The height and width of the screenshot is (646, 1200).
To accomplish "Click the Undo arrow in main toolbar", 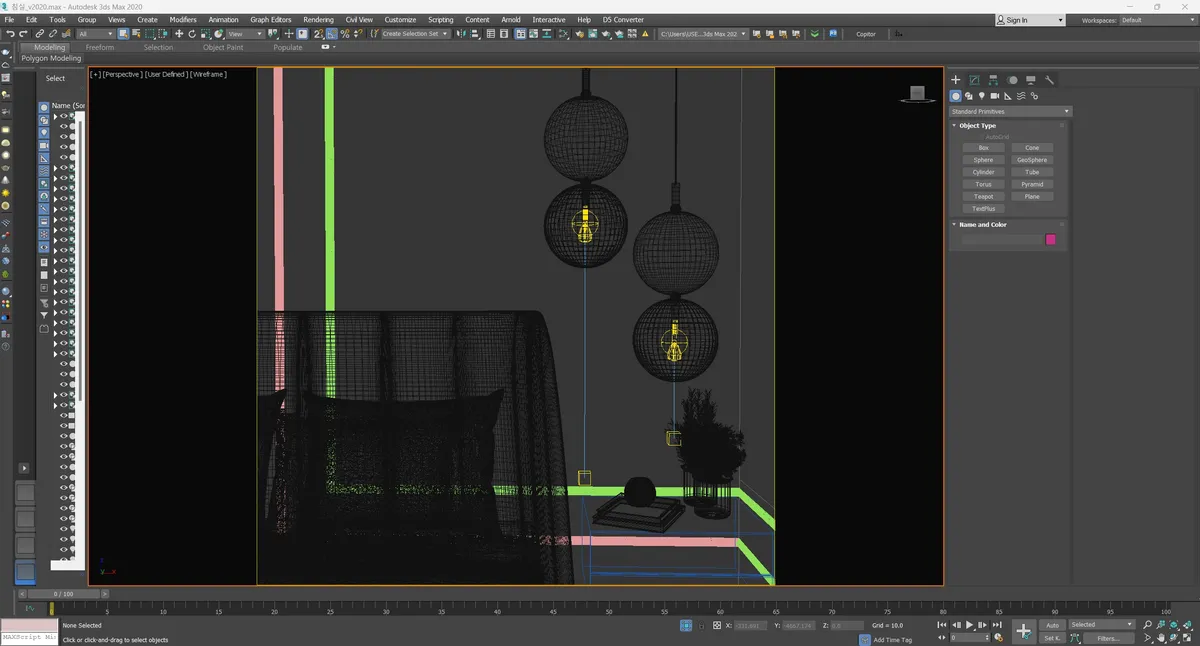I will coord(10,34).
